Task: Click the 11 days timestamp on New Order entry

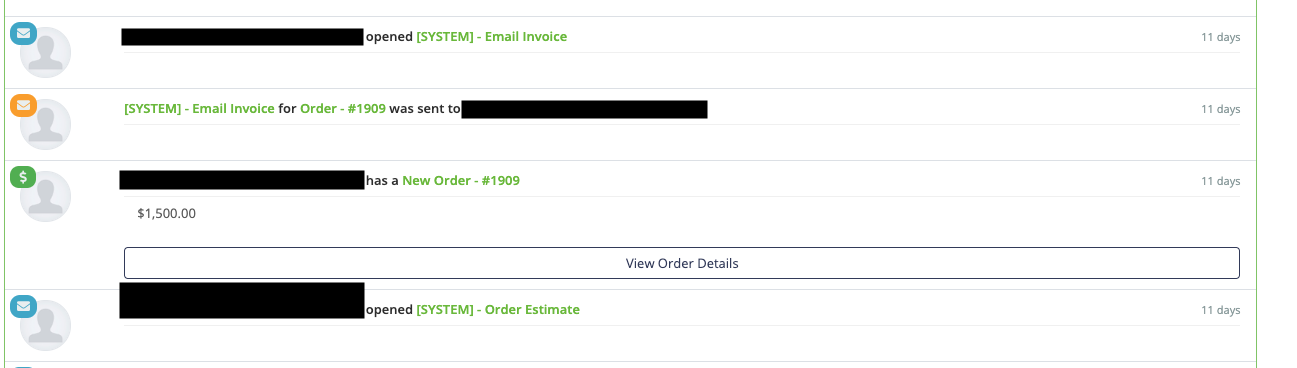Action: point(1220,181)
